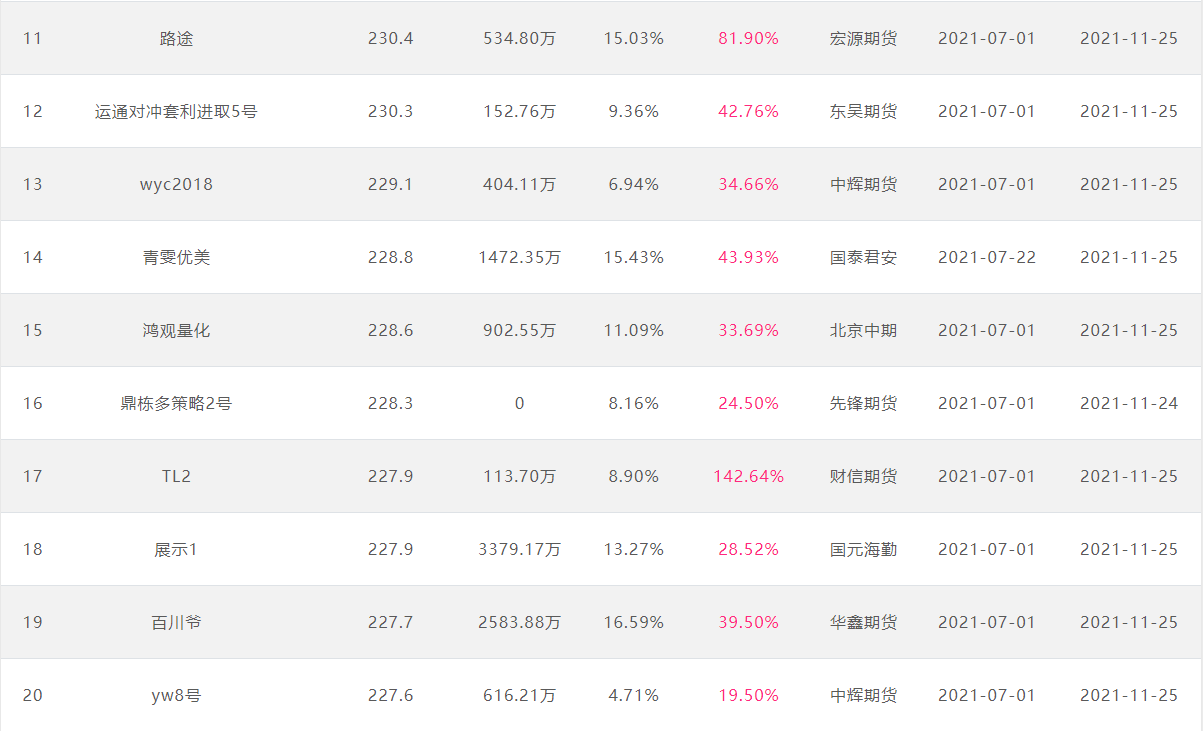This screenshot has width=1203, height=731.
Task: Click the 2021-11-24 update date
Action: (x=1129, y=404)
